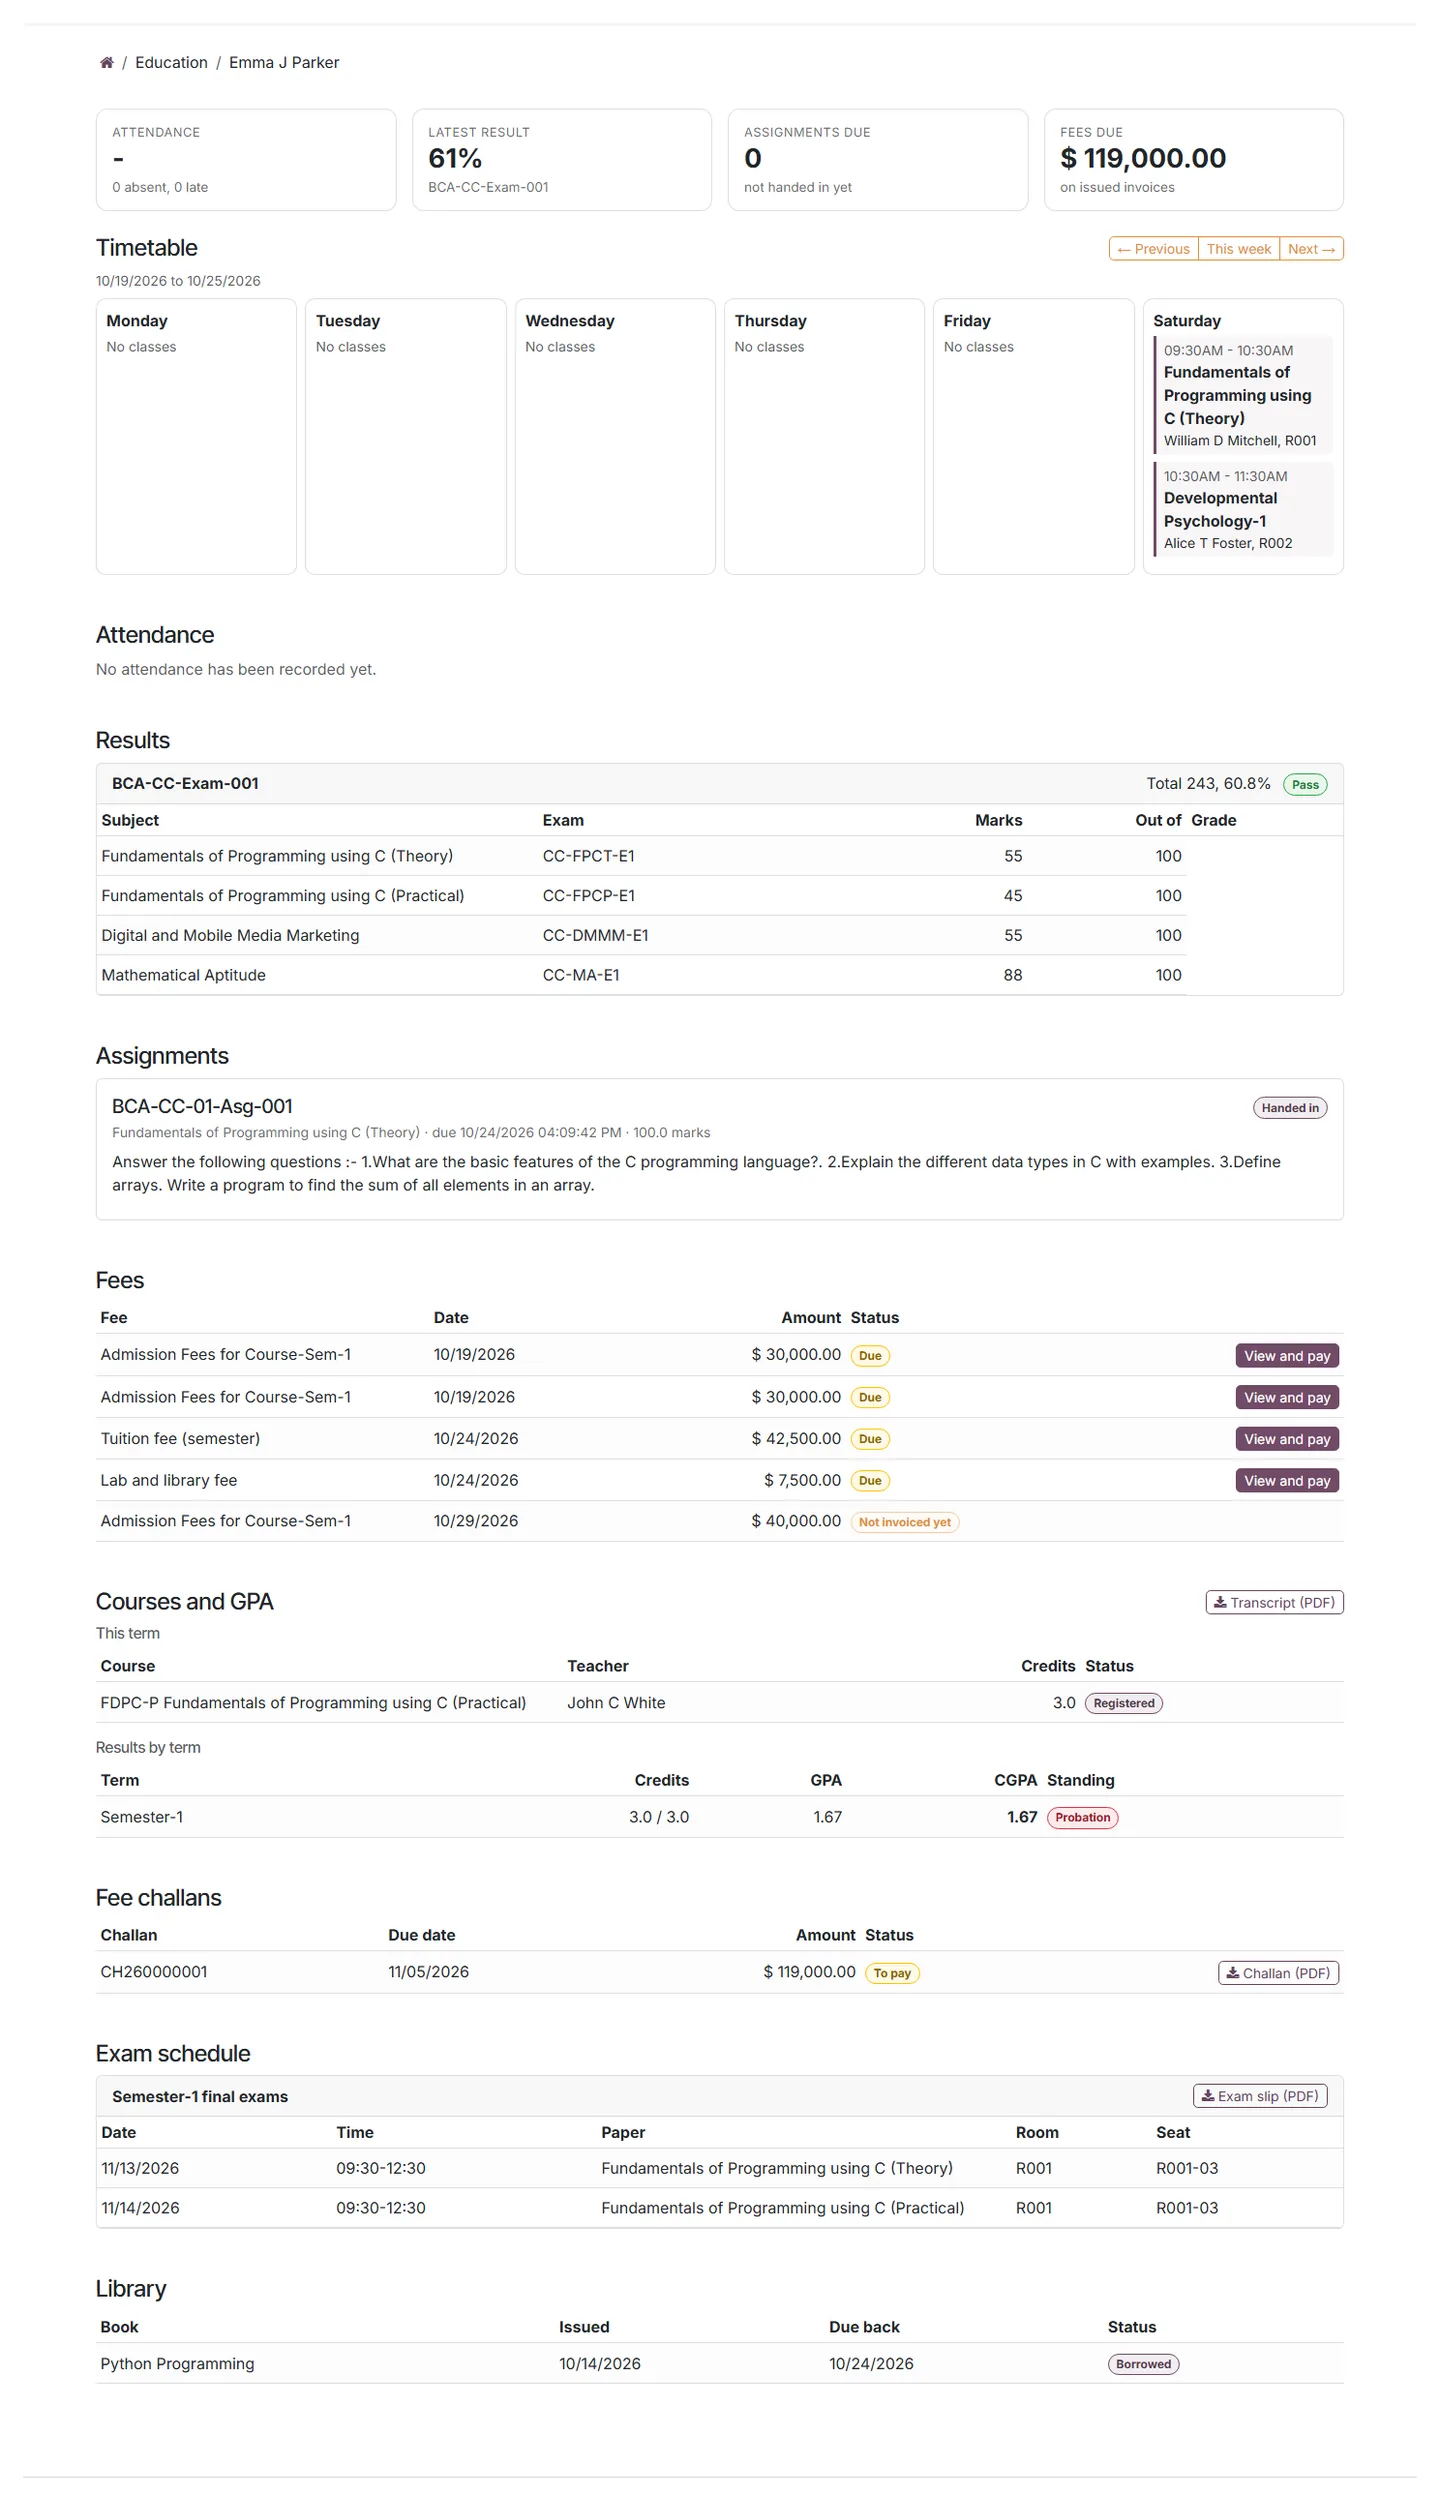Image resolution: width=1440 pixels, height=2501 pixels.
Task: Click the To pay status badge
Action: click(892, 1974)
